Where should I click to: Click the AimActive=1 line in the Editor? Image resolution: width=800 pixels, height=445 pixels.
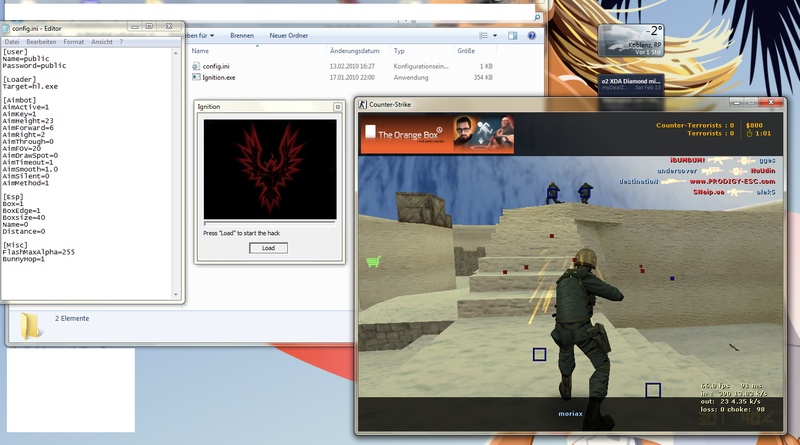pos(26,107)
